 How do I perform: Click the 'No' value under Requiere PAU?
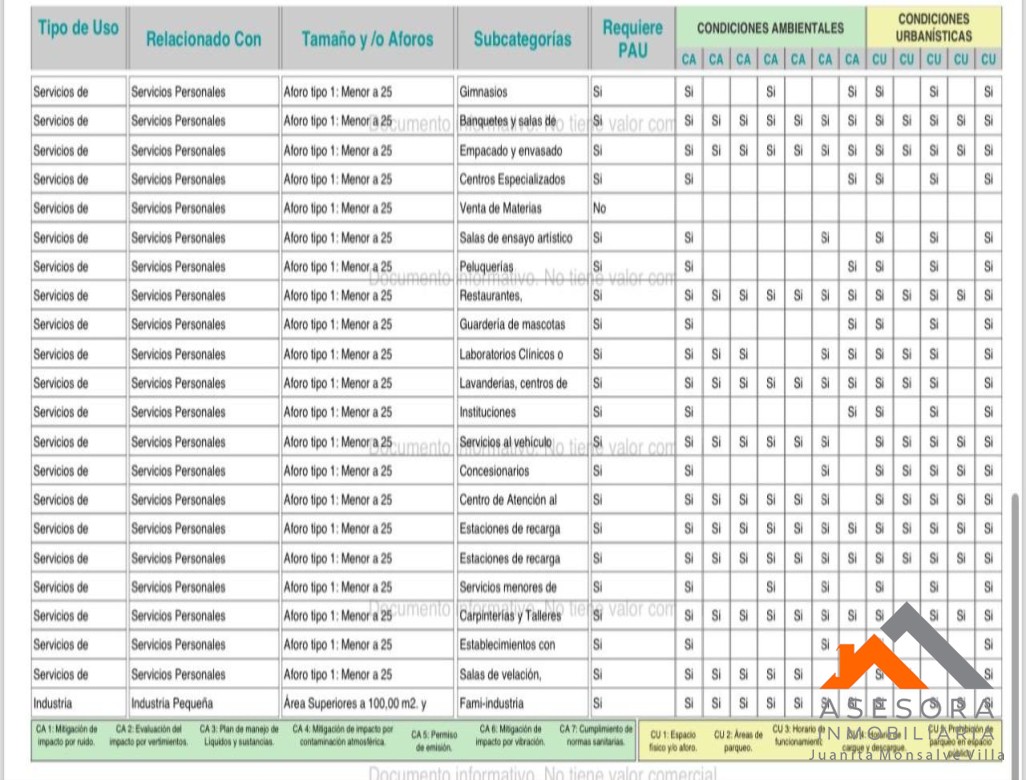click(600, 209)
